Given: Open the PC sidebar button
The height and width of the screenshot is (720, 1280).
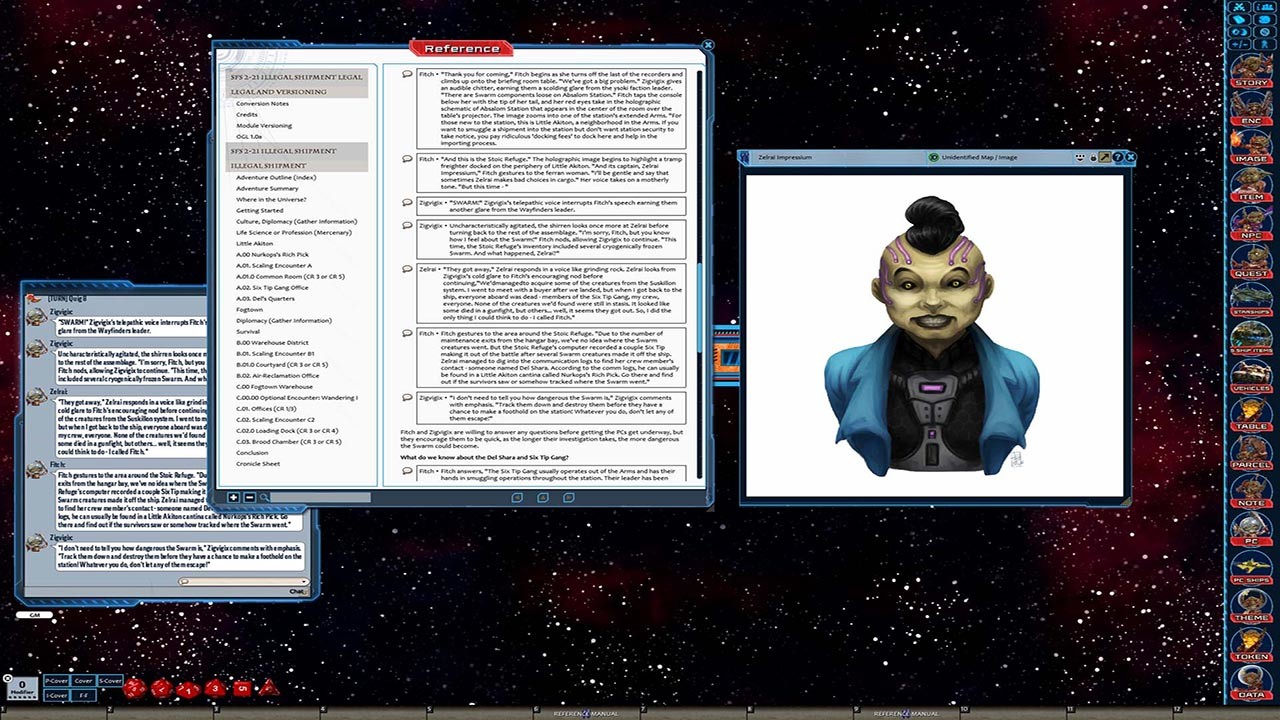Looking at the screenshot, I should pos(1251,530).
